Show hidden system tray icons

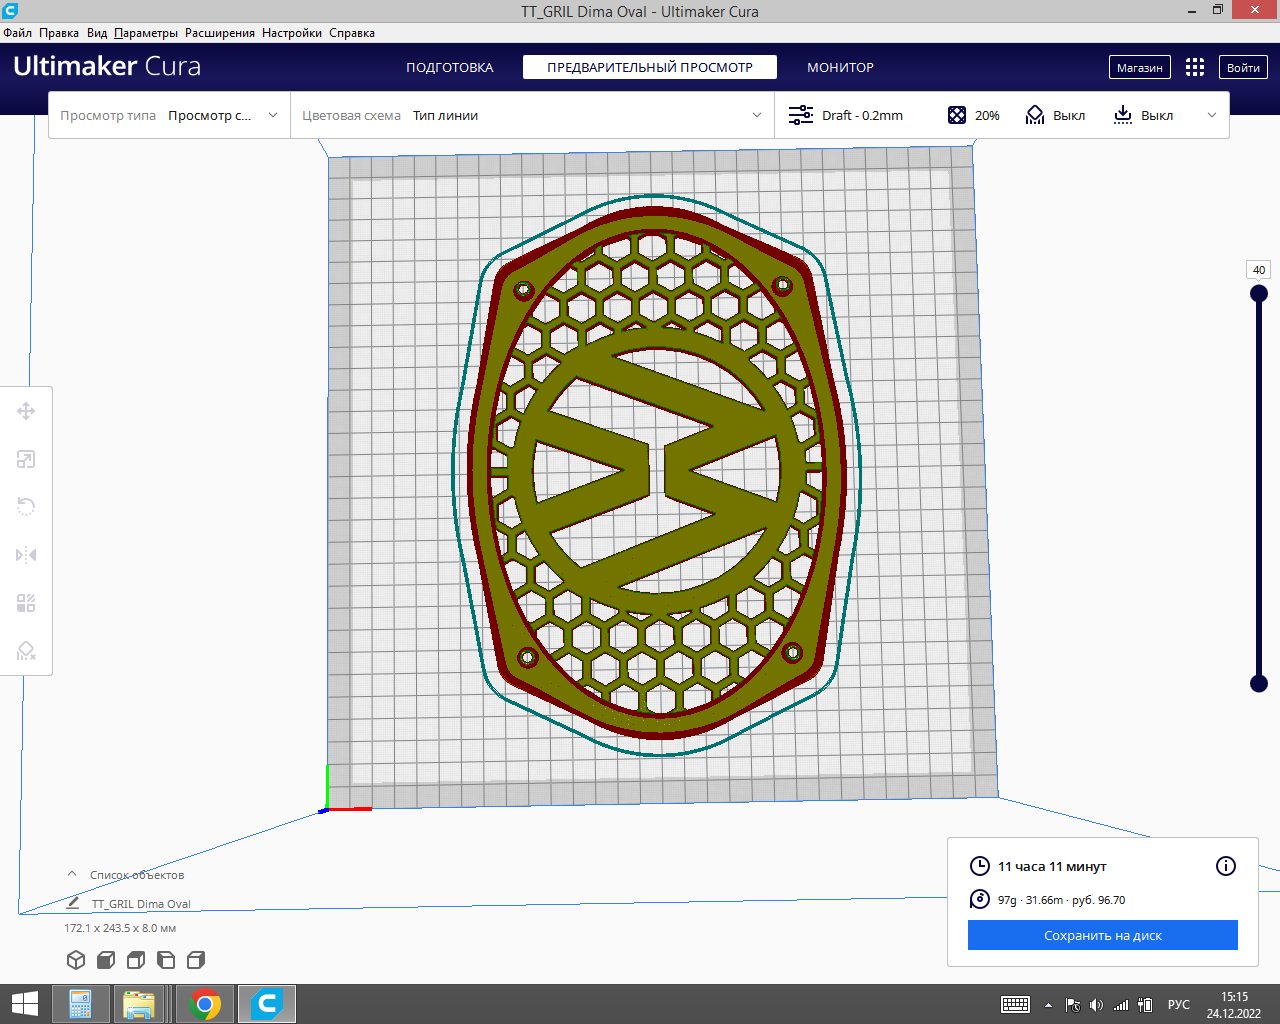tap(1048, 1005)
